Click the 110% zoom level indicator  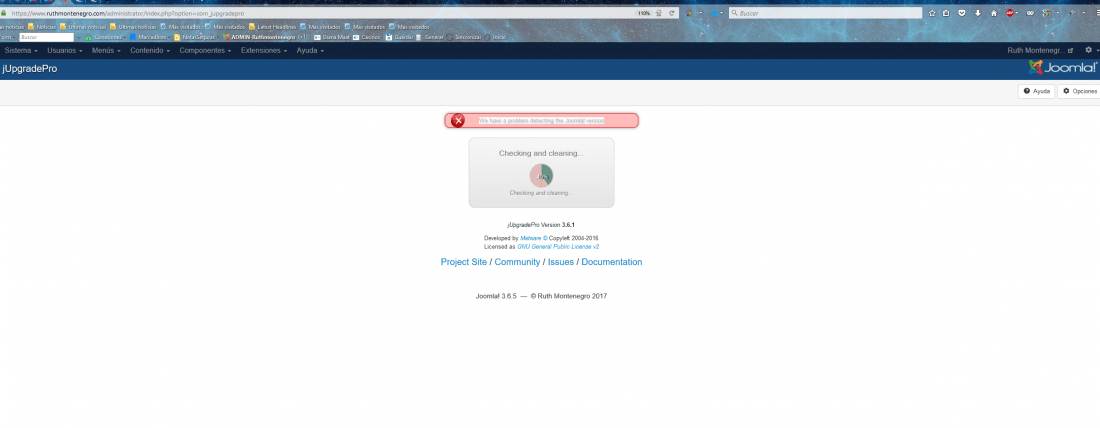click(x=643, y=13)
